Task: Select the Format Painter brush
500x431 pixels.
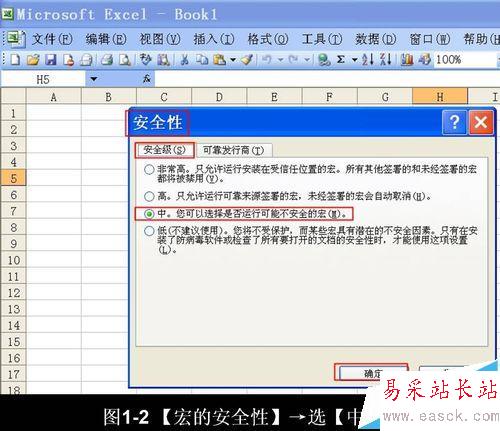Action: pyautogui.click(x=247, y=60)
